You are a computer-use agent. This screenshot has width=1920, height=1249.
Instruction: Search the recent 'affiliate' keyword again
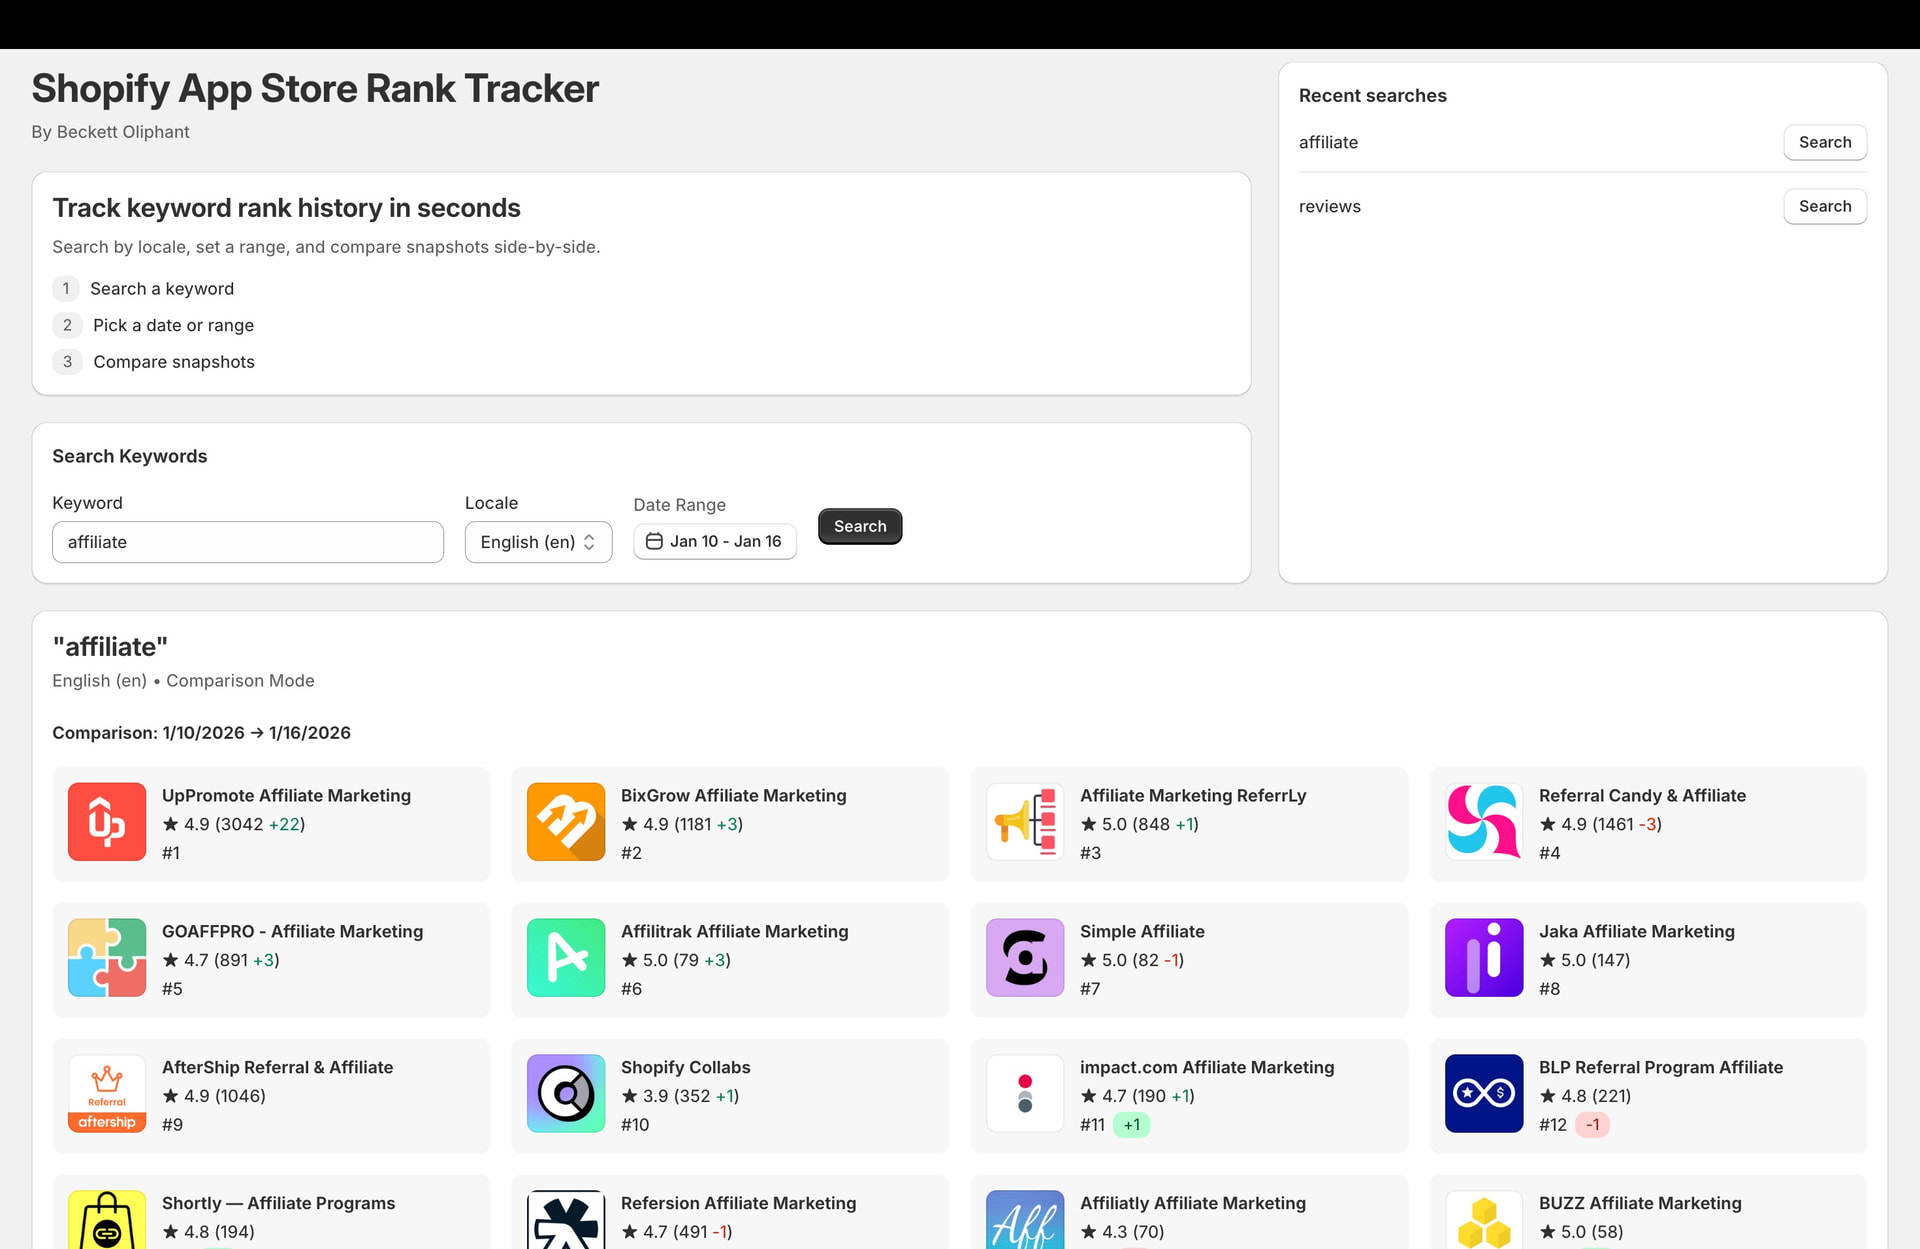(1824, 142)
